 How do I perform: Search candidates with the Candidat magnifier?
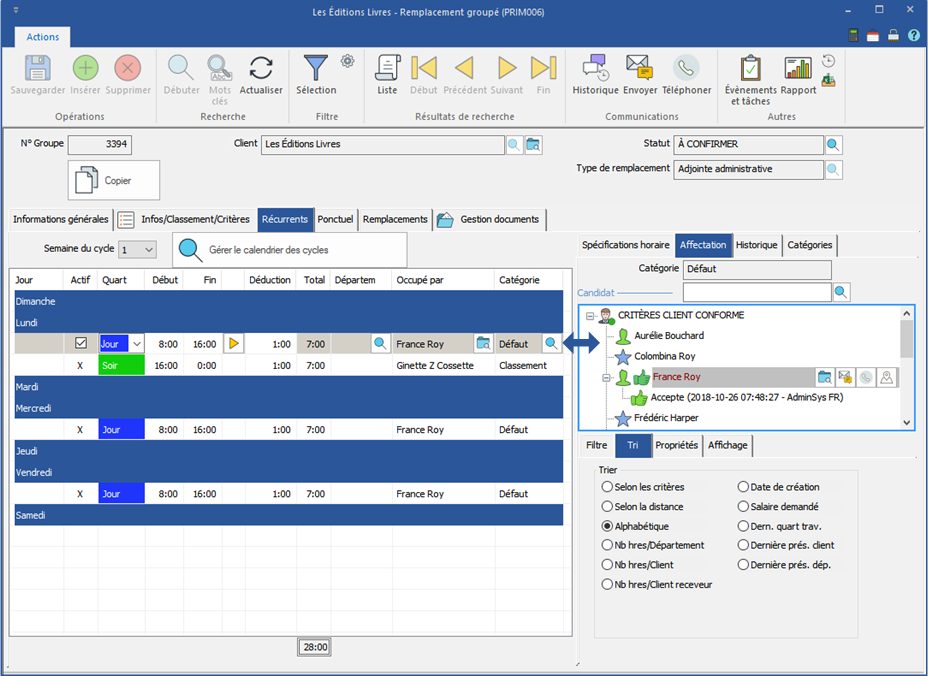coord(841,292)
